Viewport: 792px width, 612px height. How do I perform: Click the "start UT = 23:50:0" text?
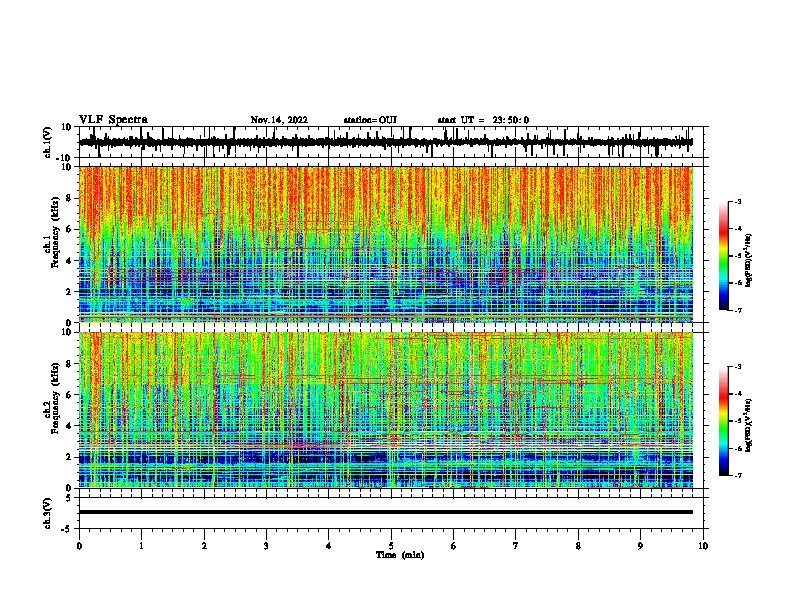483,120
